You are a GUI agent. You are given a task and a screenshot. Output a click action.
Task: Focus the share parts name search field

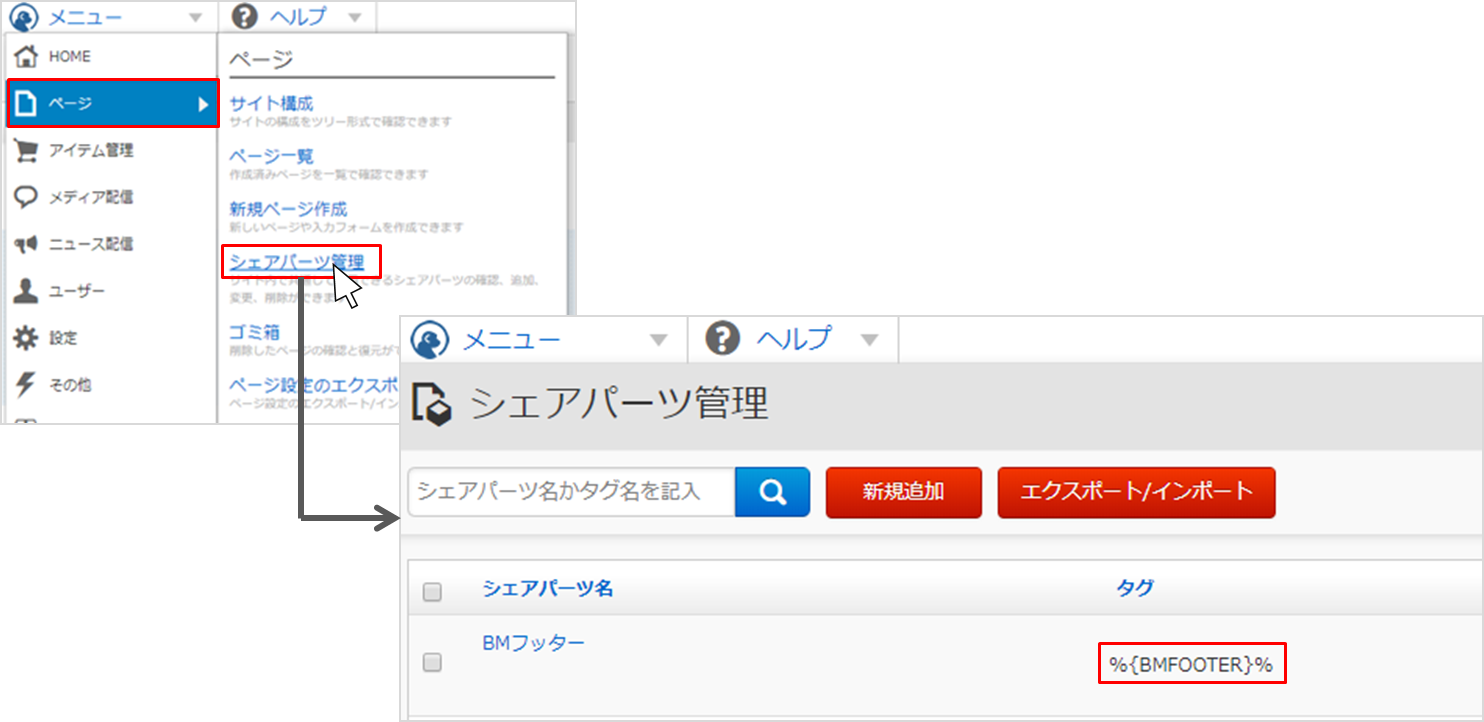pos(572,492)
